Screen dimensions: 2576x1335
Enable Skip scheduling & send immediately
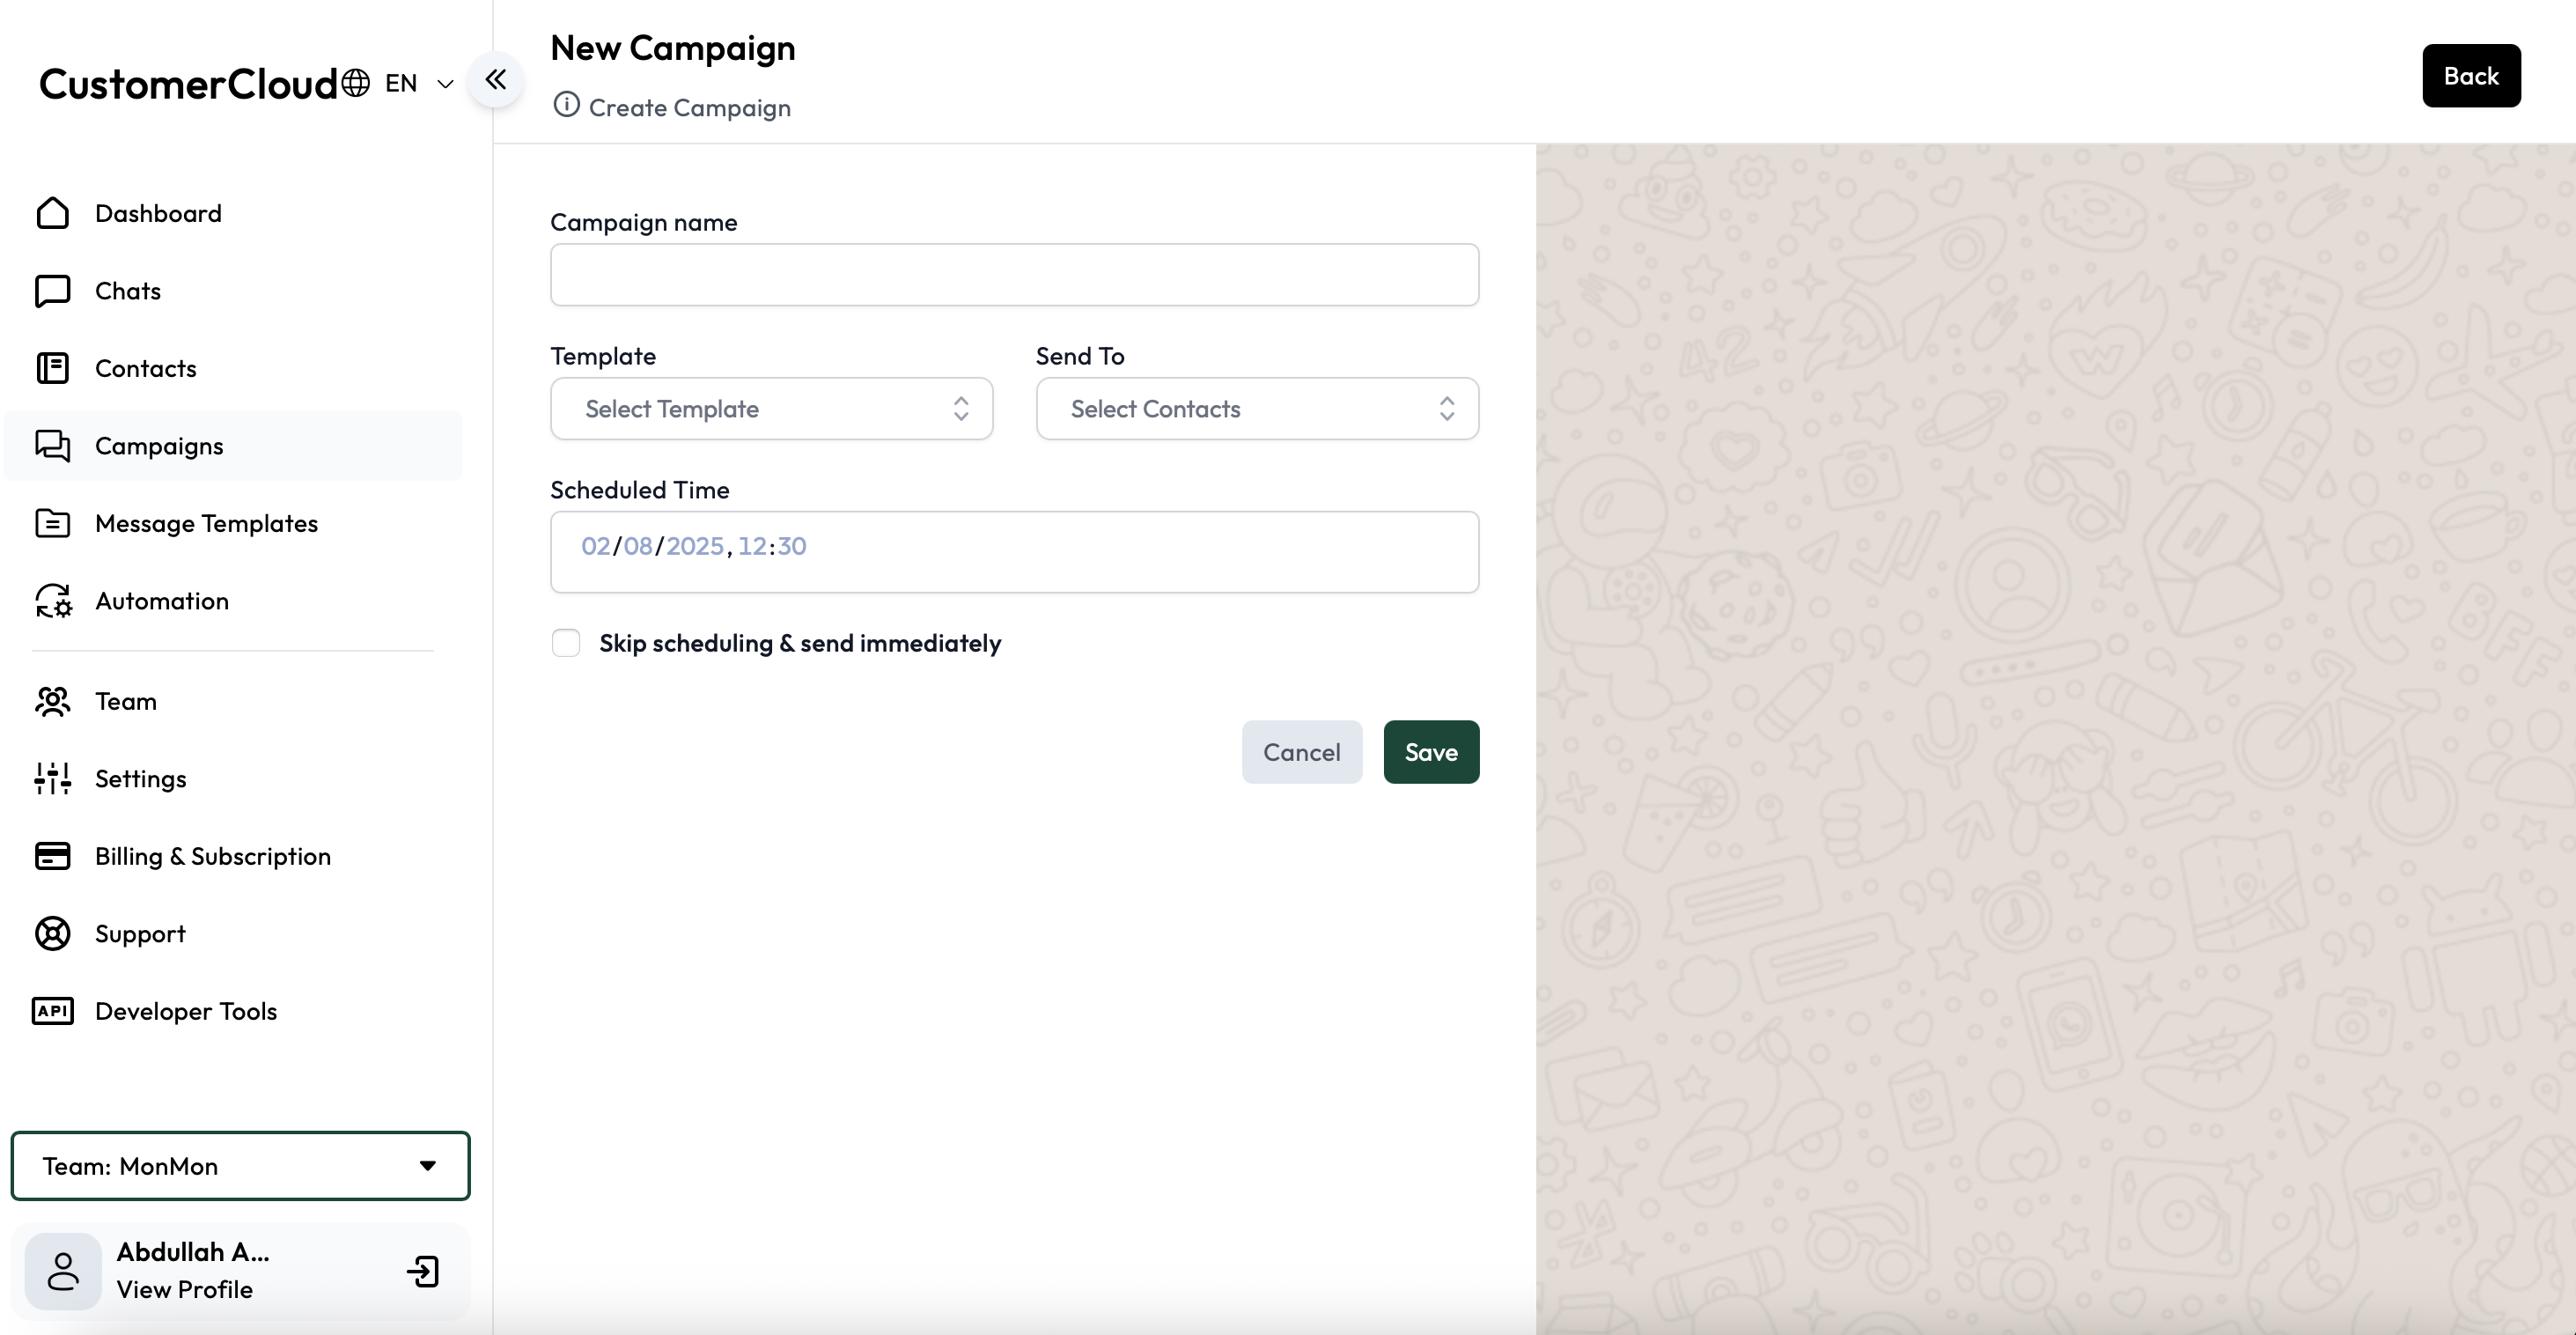tap(566, 643)
